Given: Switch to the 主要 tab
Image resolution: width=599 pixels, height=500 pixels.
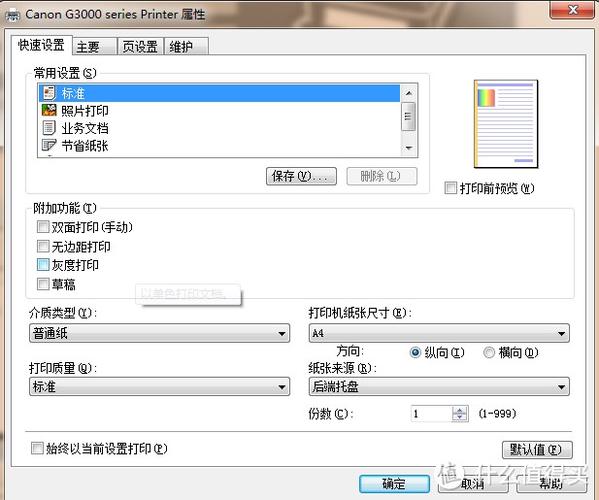Looking at the screenshot, I should (x=94, y=47).
